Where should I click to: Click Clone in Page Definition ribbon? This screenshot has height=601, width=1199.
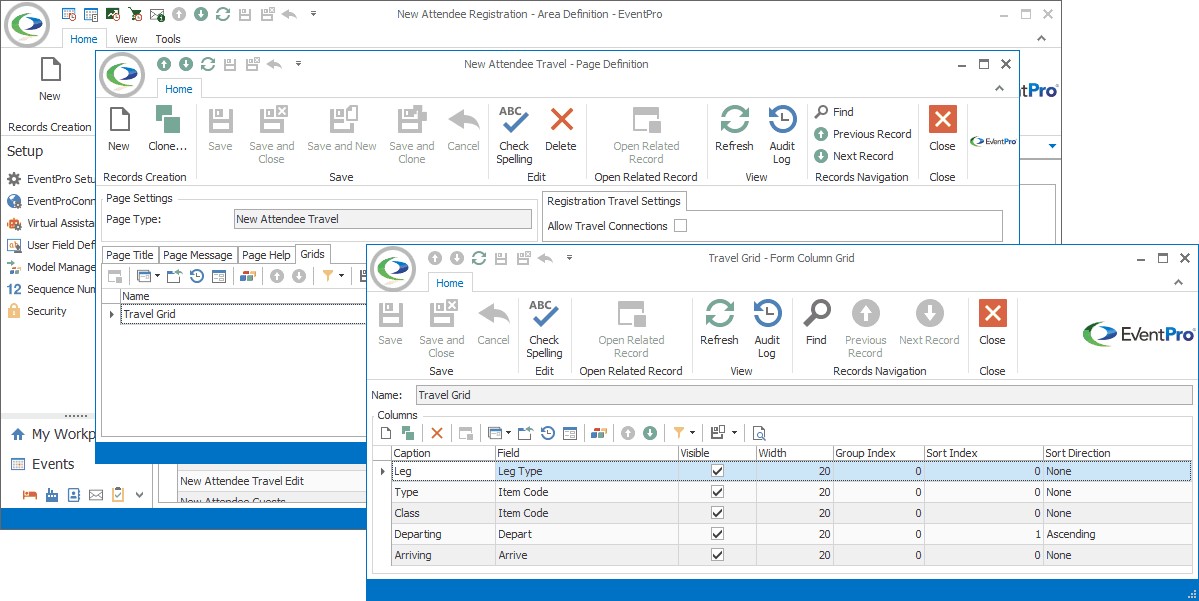(x=167, y=128)
